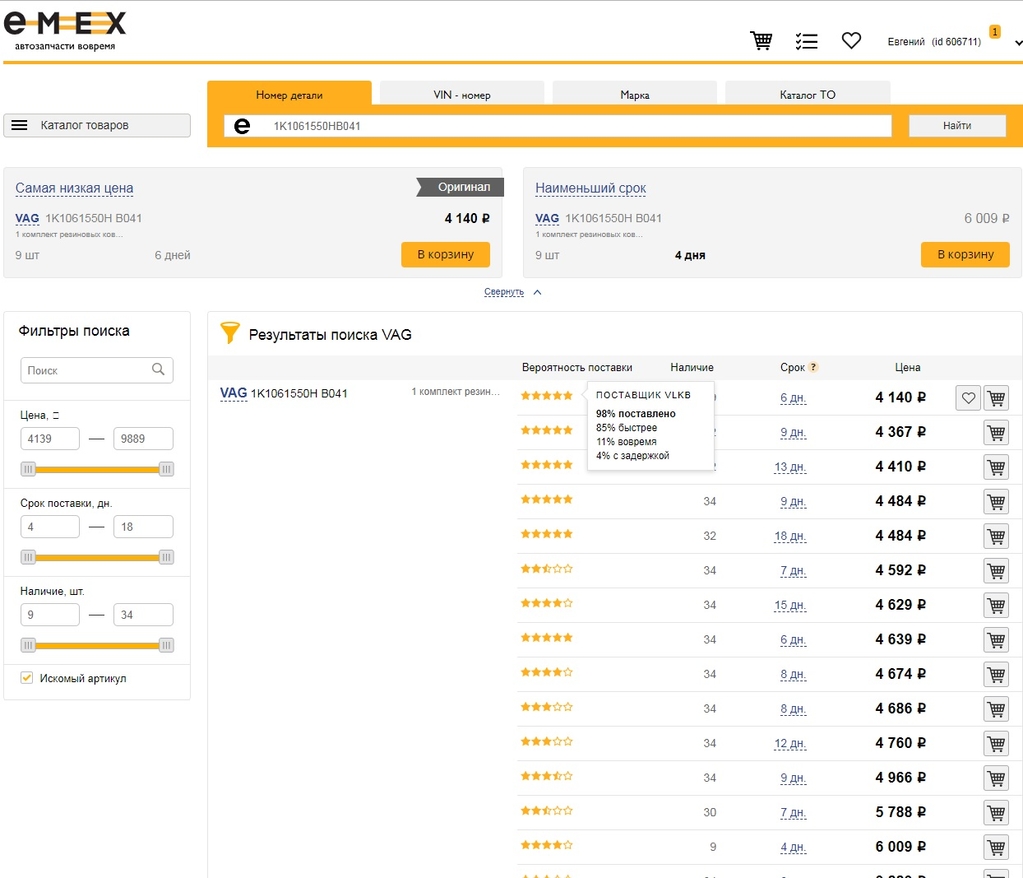The height and width of the screenshot is (878, 1023).
Task: Click the Срок help question mark icon
Action: click(813, 367)
